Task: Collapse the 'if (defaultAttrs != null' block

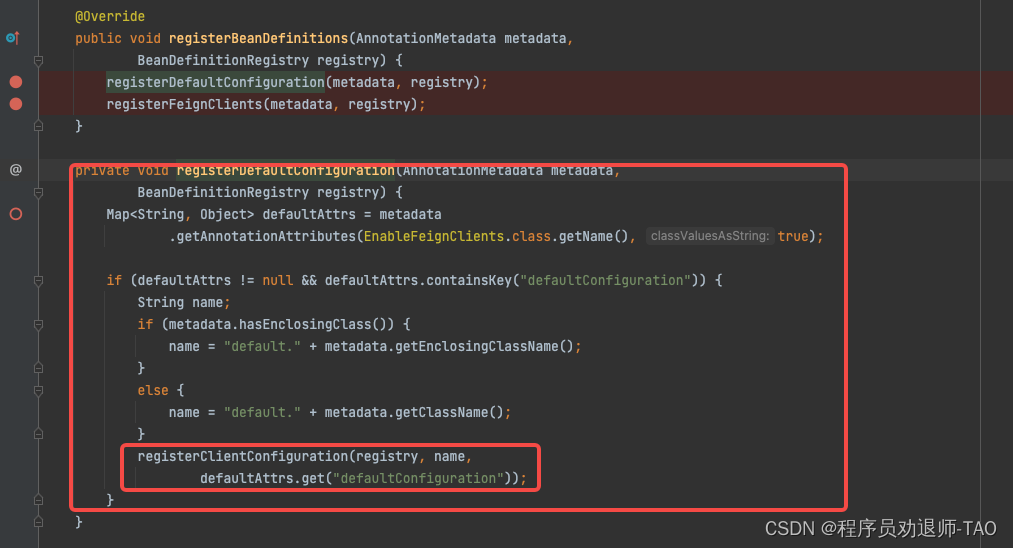Action: click(x=39, y=280)
